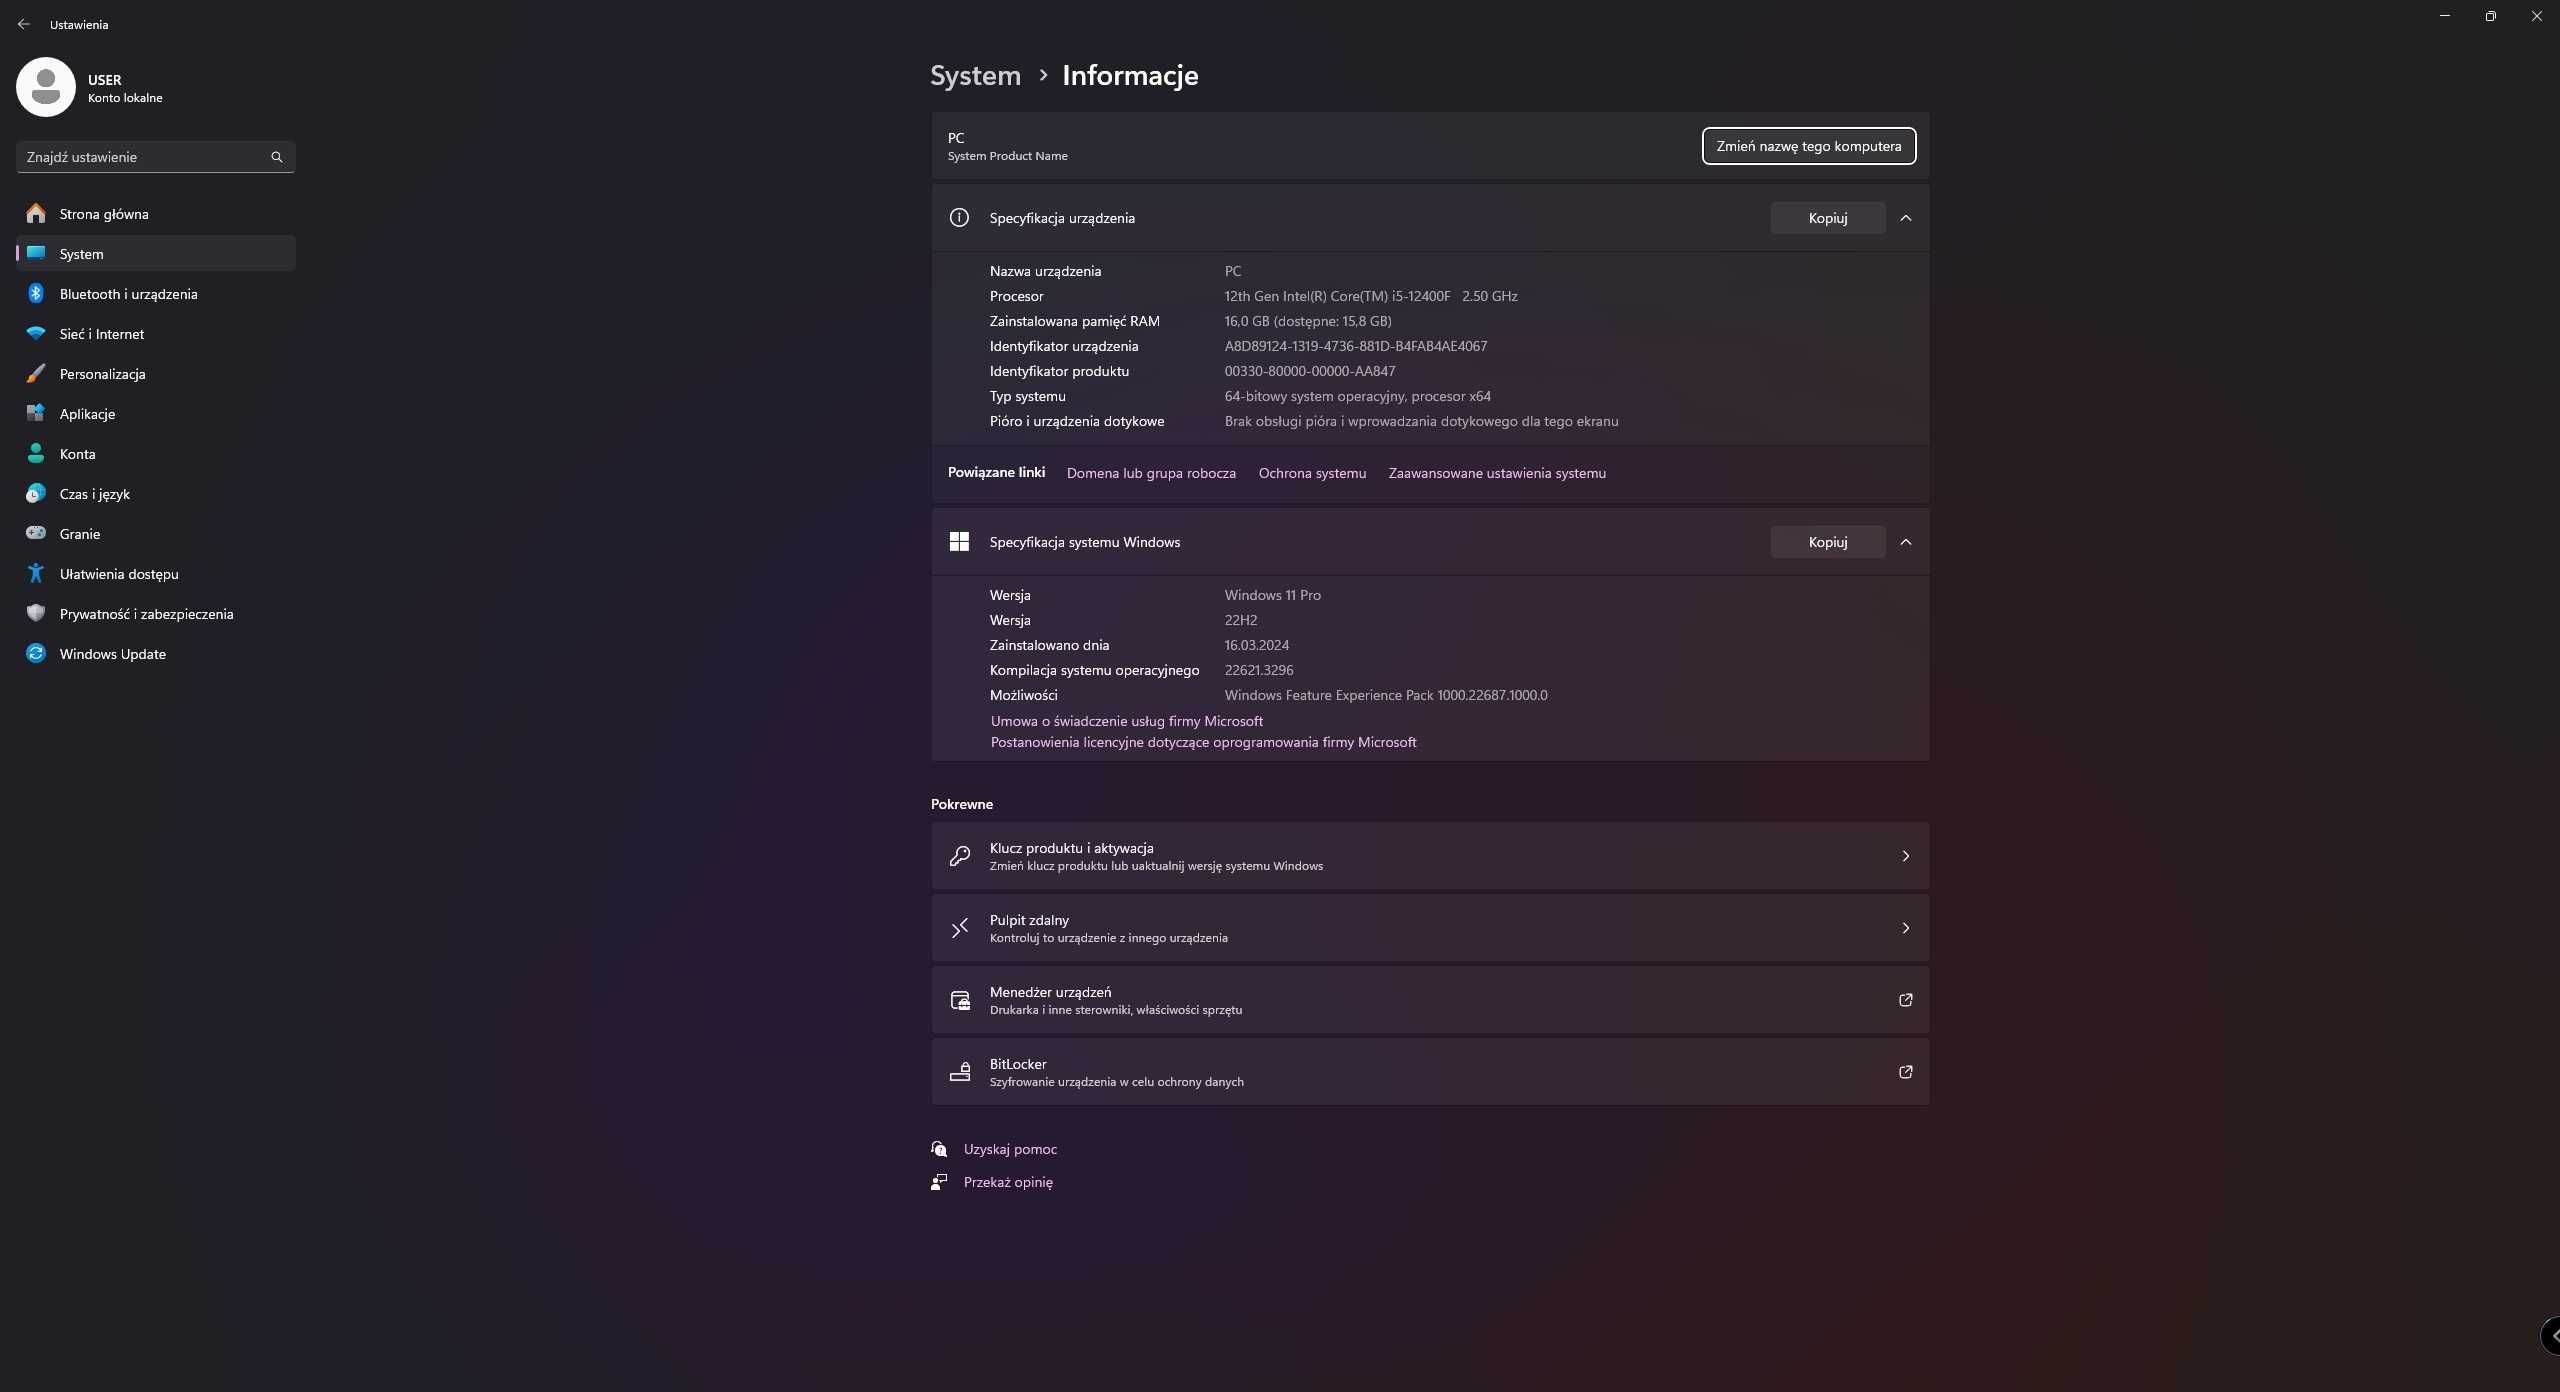This screenshot has height=1392, width=2560.
Task: Open Czas i język settings page
Action: pos(156,493)
